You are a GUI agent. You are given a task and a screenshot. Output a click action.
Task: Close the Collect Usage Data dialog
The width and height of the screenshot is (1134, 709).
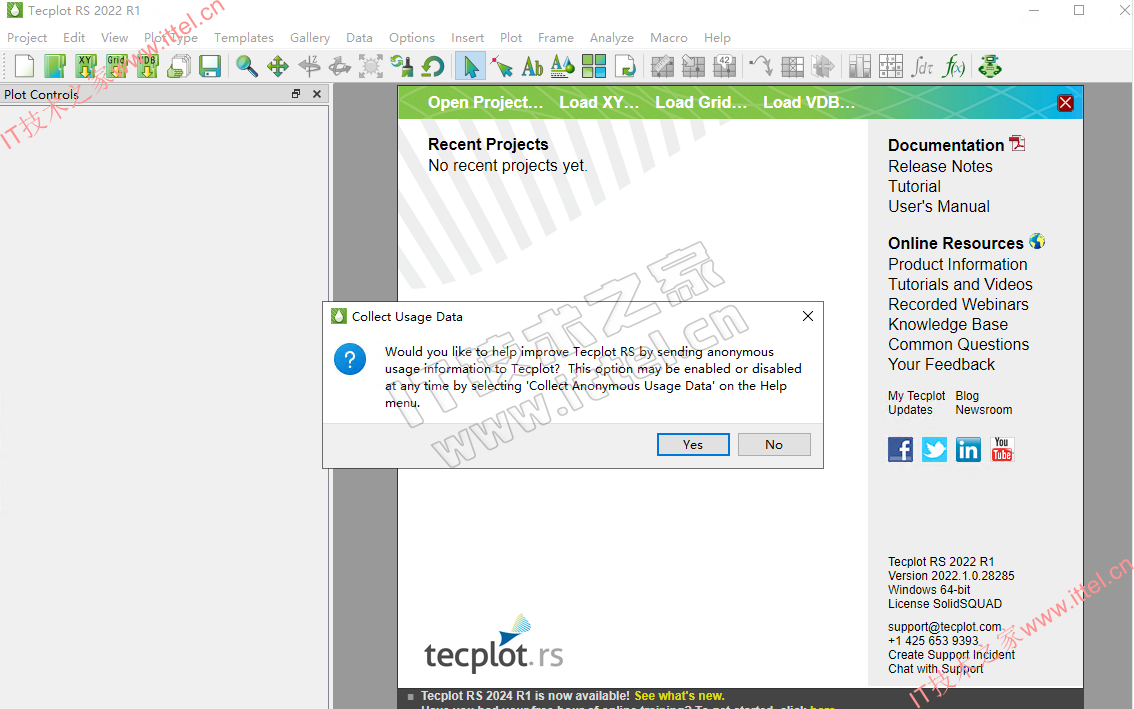(x=808, y=316)
